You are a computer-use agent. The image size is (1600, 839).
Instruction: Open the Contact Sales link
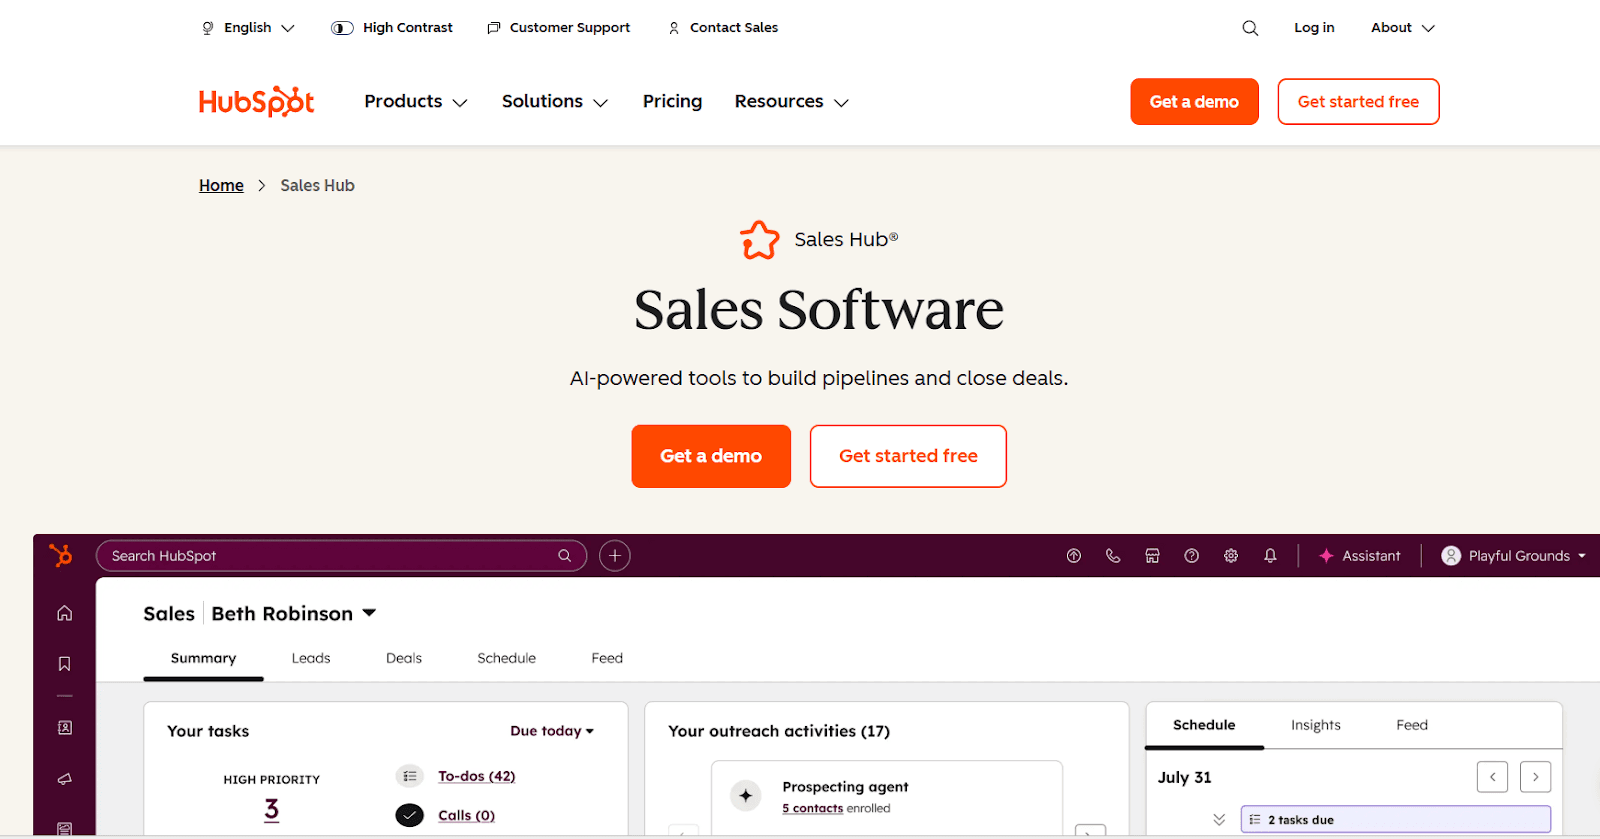(734, 28)
